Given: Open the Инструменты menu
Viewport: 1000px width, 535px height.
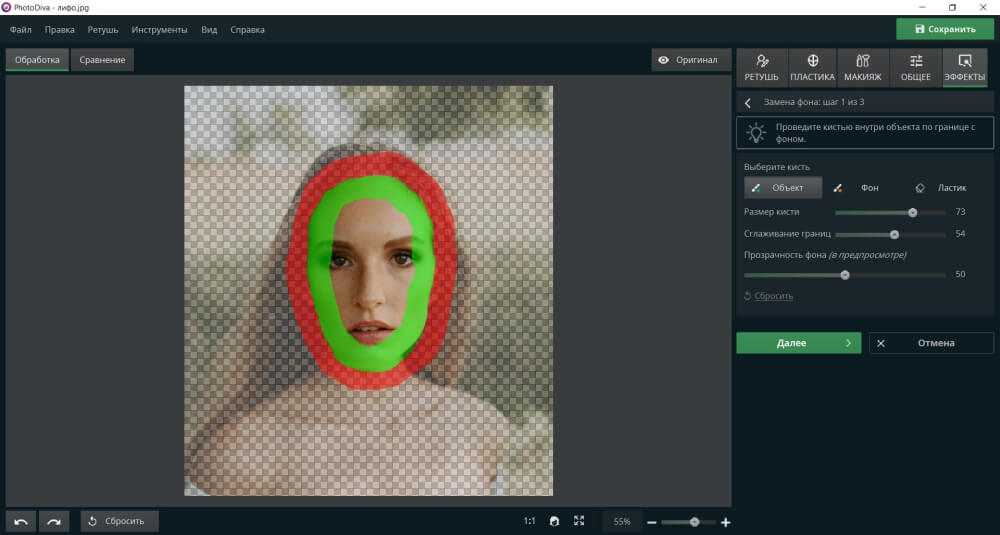Looking at the screenshot, I should click(158, 30).
